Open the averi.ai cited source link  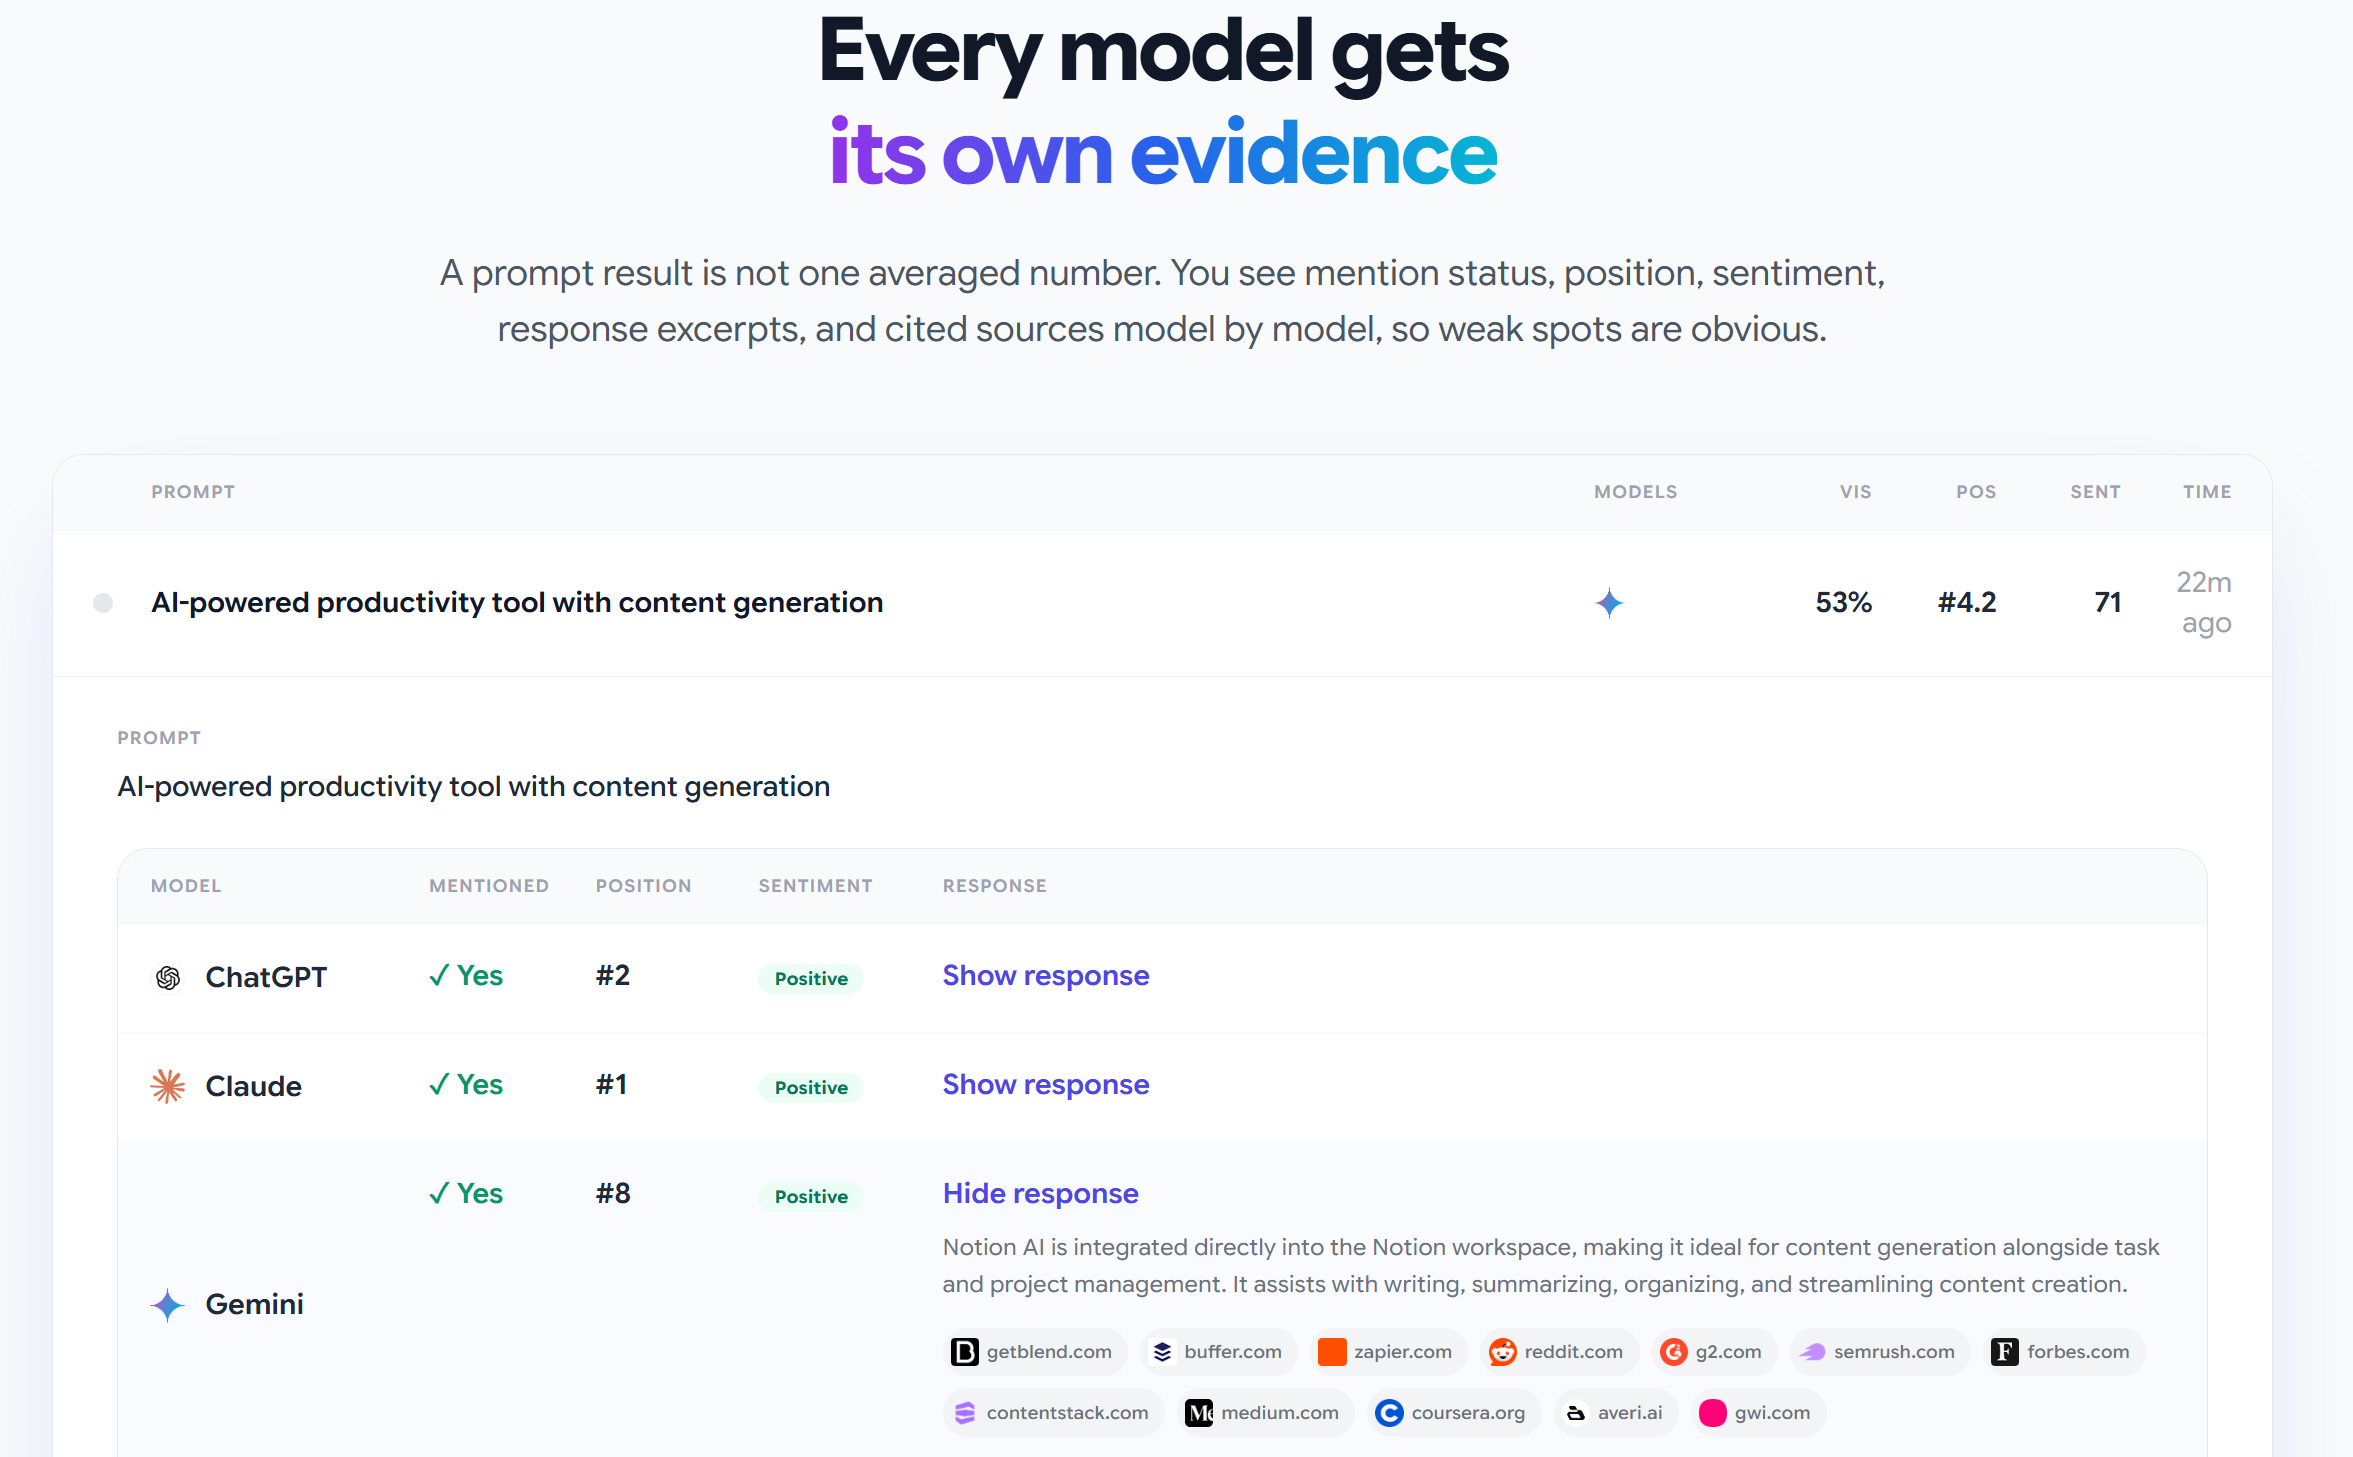pyautogui.click(x=1614, y=1412)
